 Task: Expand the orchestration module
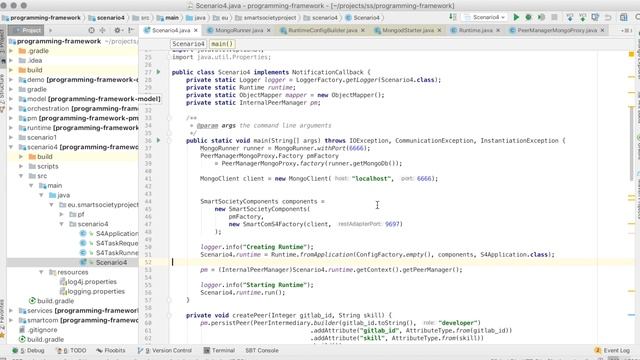[x=11, y=109]
